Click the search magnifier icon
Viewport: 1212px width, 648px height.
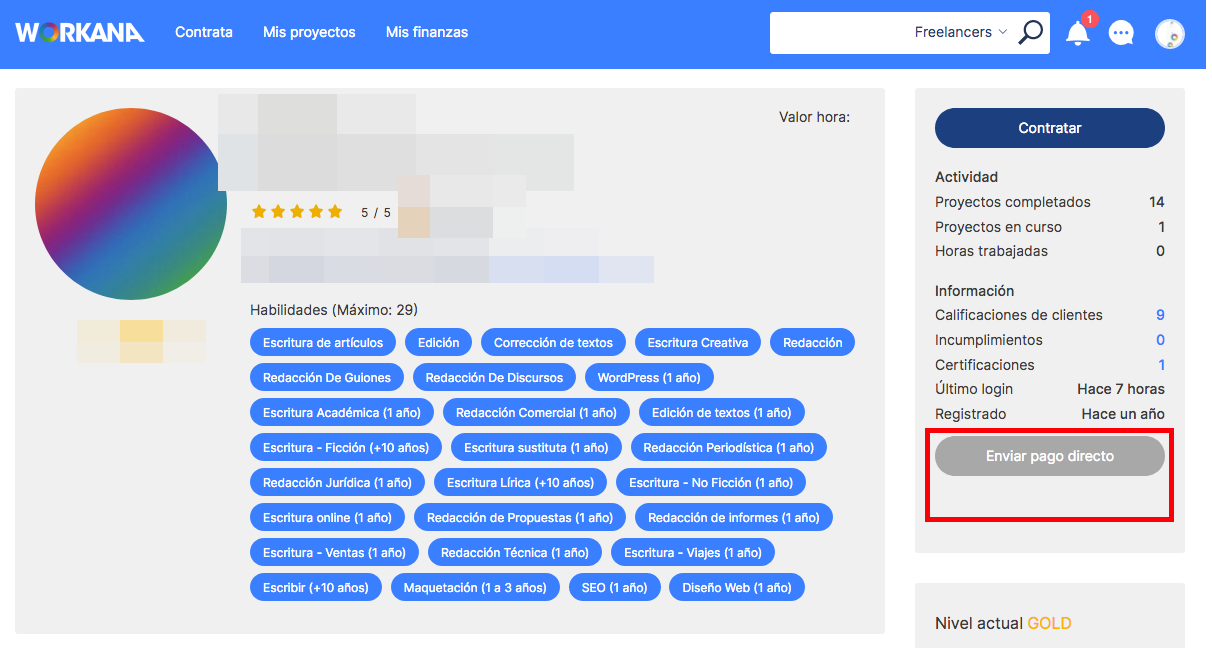coord(1030,32)
